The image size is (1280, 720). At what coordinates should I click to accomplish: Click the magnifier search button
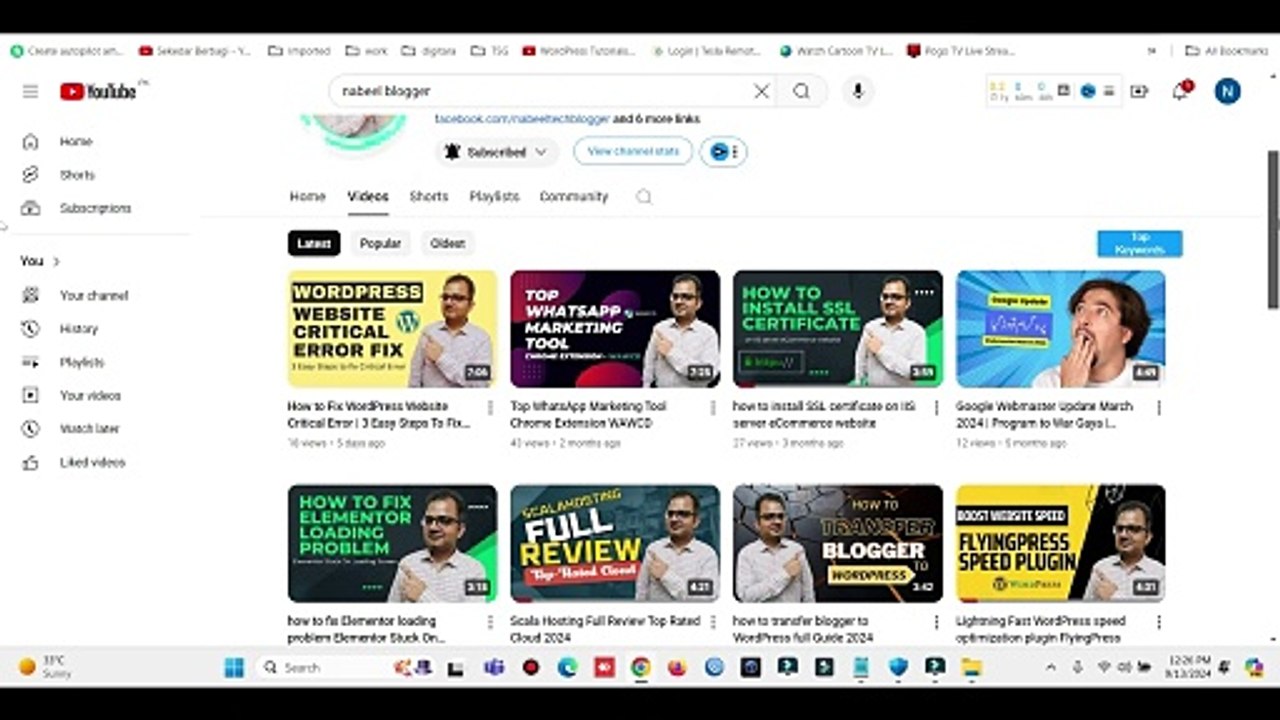point(801,91)
